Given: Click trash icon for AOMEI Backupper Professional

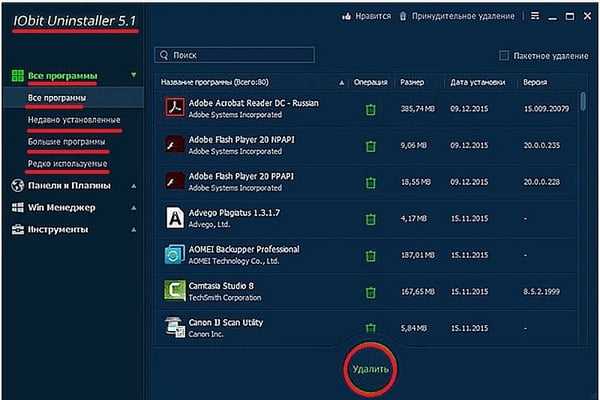Looking at the screenshot, I should (x=370, y=256).
